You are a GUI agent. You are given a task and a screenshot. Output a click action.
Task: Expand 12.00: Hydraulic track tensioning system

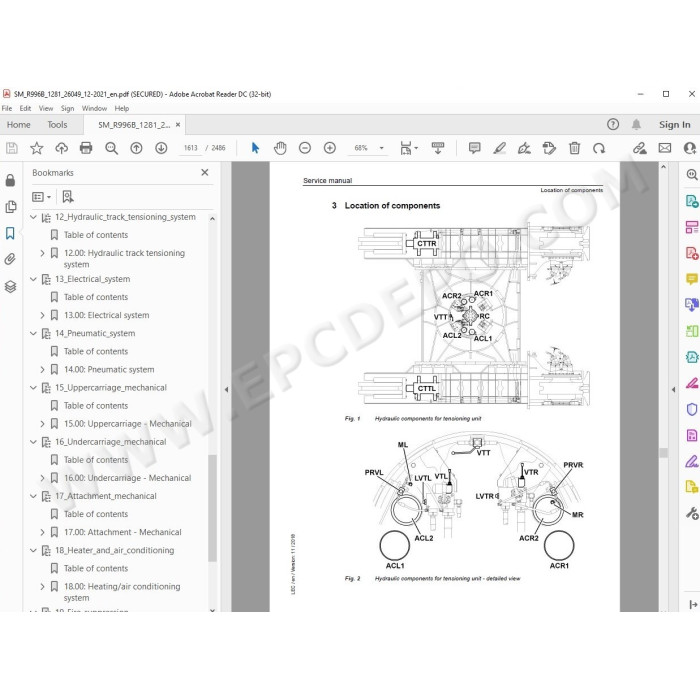[42, 253]
